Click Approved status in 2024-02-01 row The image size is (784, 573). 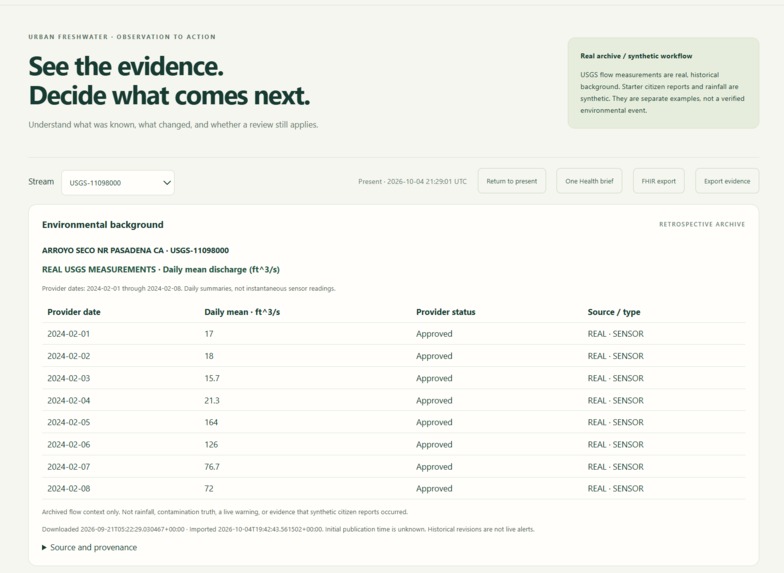pyautogui.click(x=434, y=334)
